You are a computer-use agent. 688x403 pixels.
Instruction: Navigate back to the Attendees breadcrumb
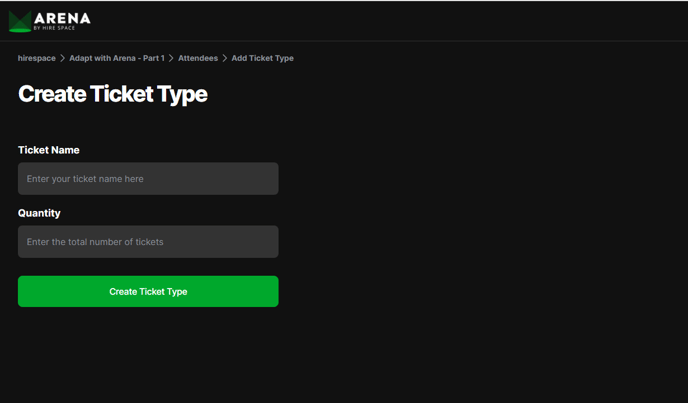click(198, 58)
